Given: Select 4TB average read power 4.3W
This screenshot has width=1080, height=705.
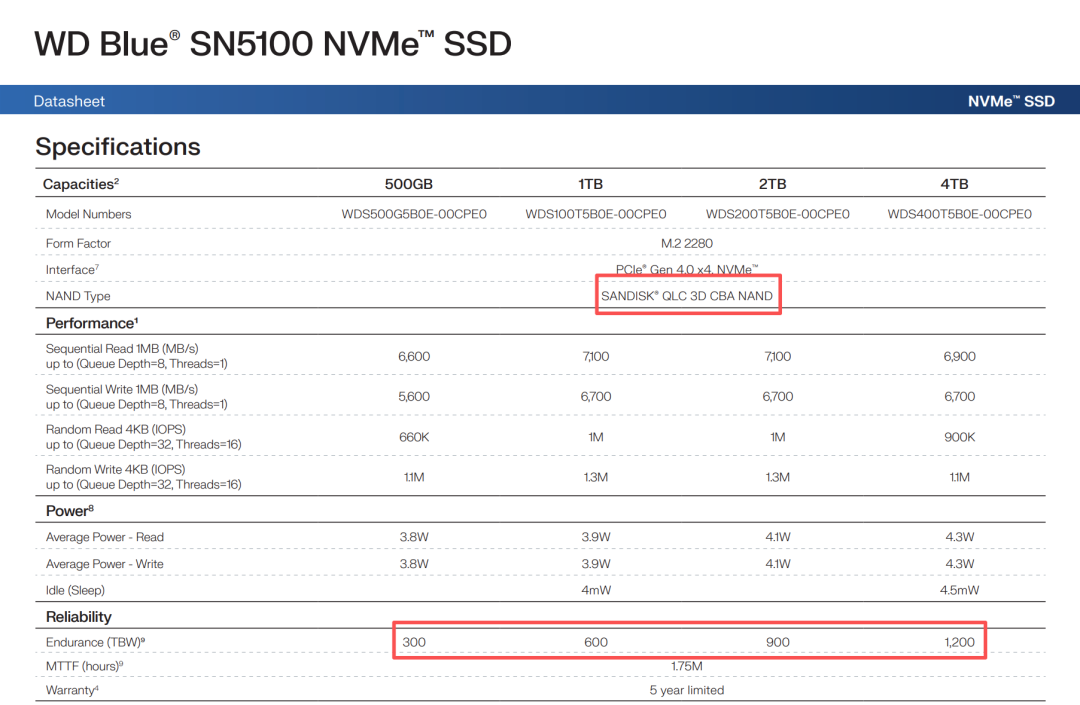Looking at the screenshot, I should pyautogui.click(x=959, y=537).
